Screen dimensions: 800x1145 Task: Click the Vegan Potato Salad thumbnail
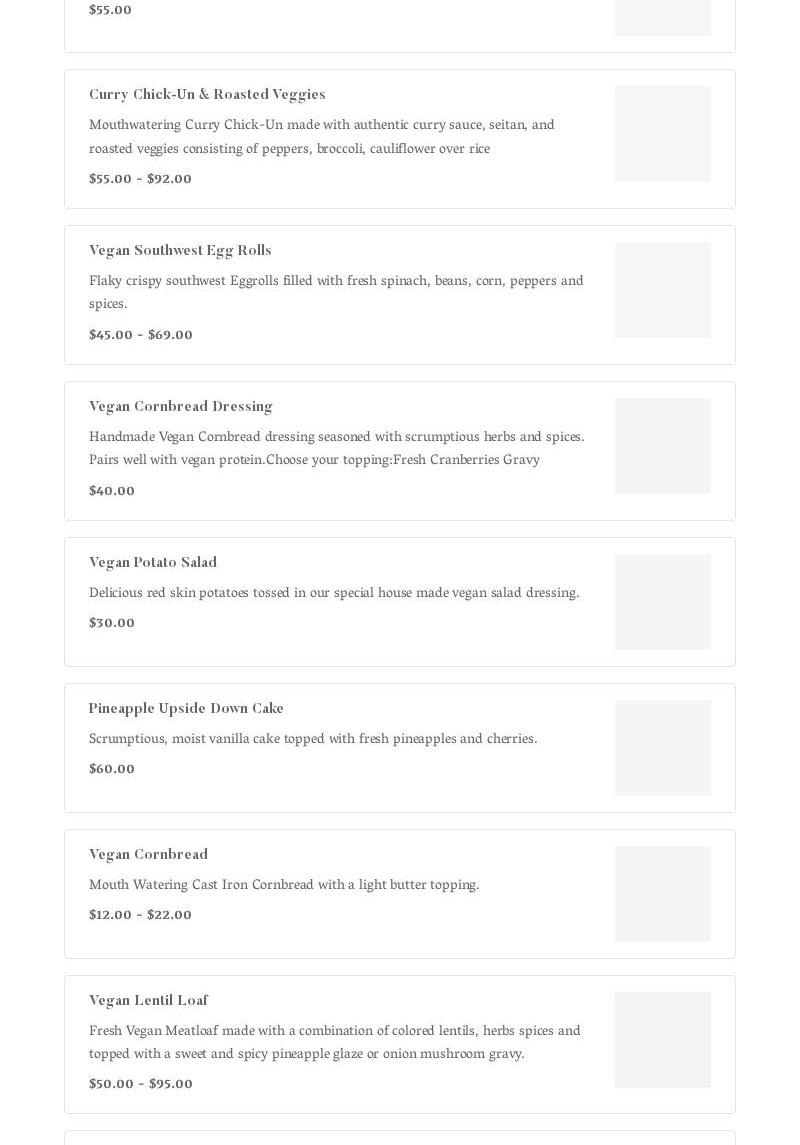[662, 602]
